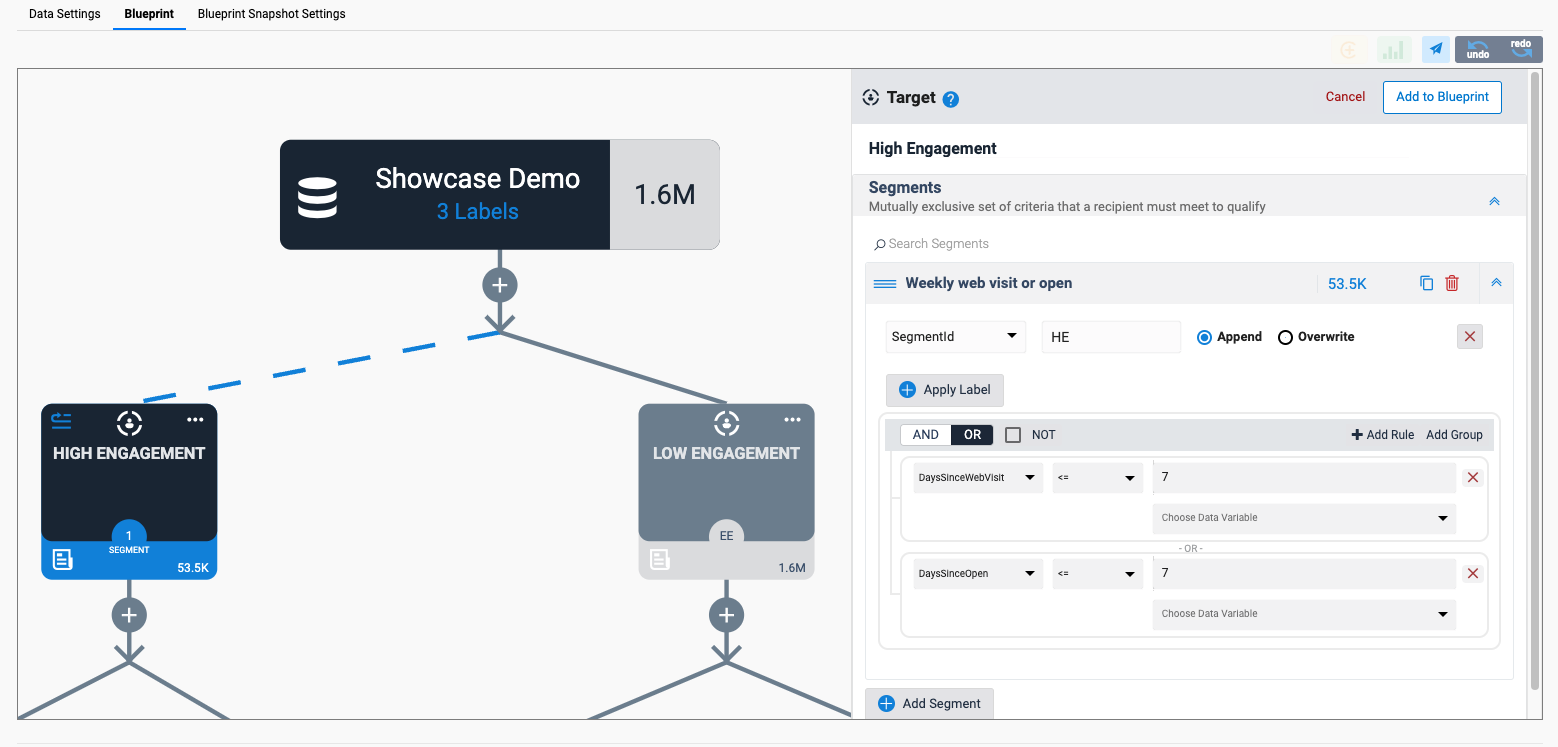Click the document icon on High Engagement card
Image resolution: width=1558 pixels, height=747 pixels.
[x=62, y=560]
